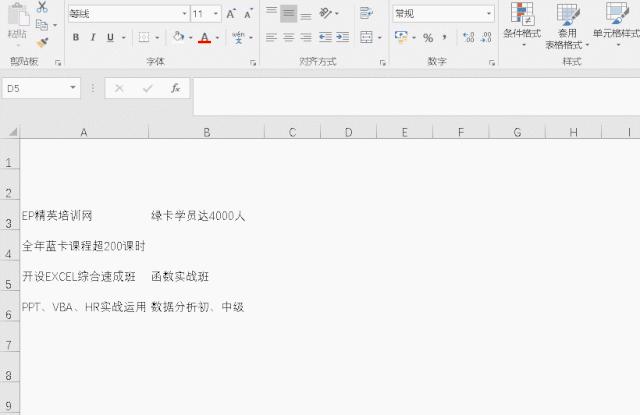Open 条件格式 conditional formatting
Viewport: 640px width, 415px height.
click(x=522, y=24)
